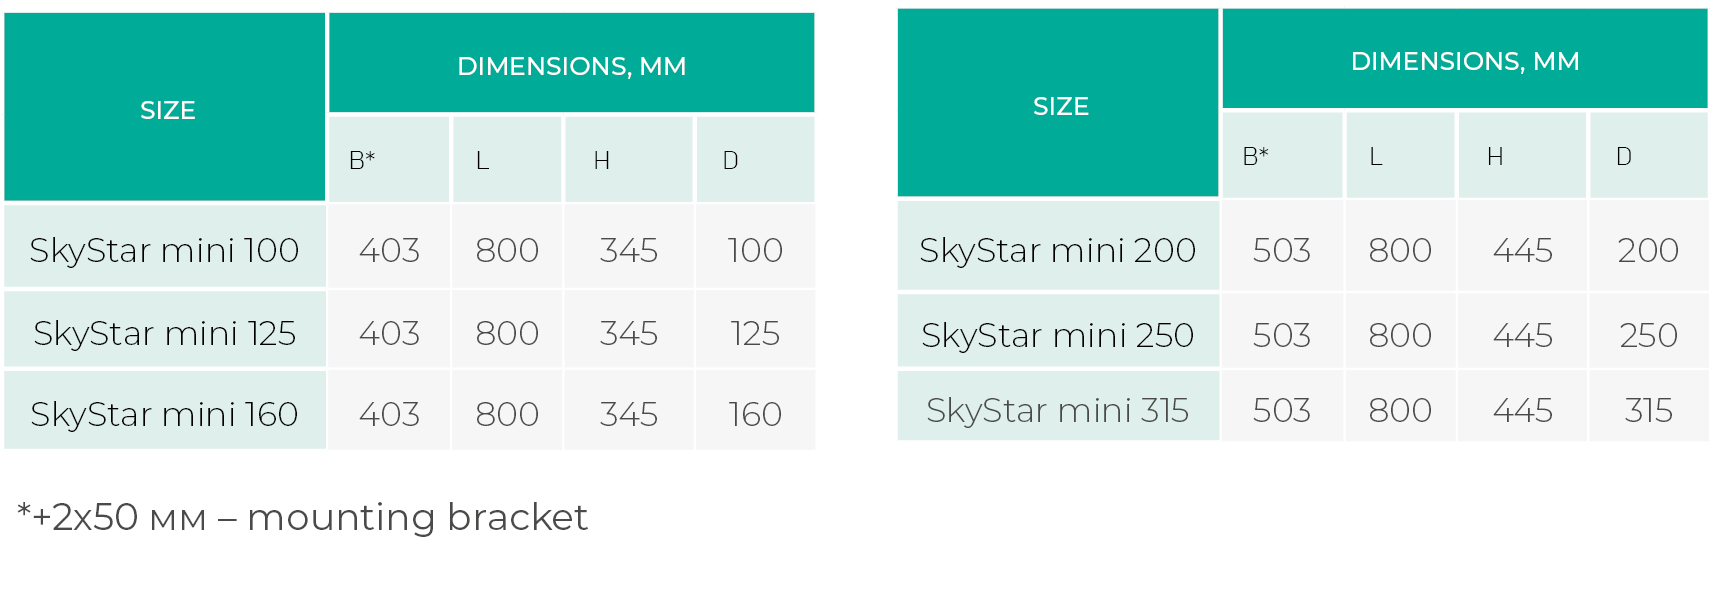Select the SkyStar mini 125 size cell
This screenshot has width=1712, height=596.
(x=164, y=333)
